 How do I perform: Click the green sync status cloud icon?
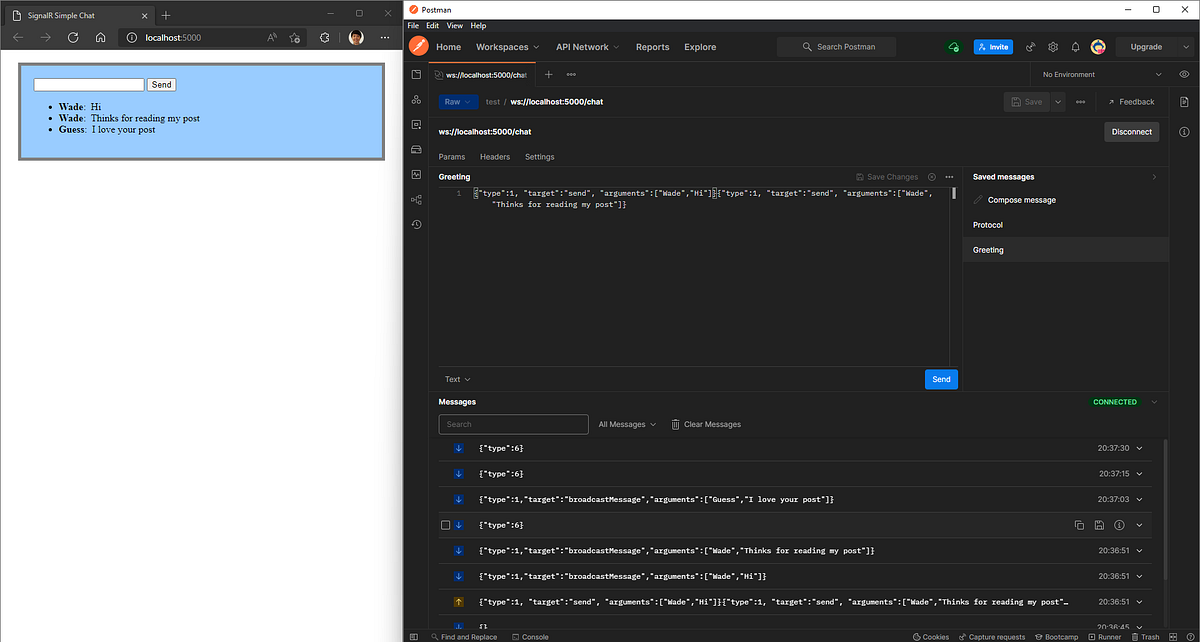[953, 47]
